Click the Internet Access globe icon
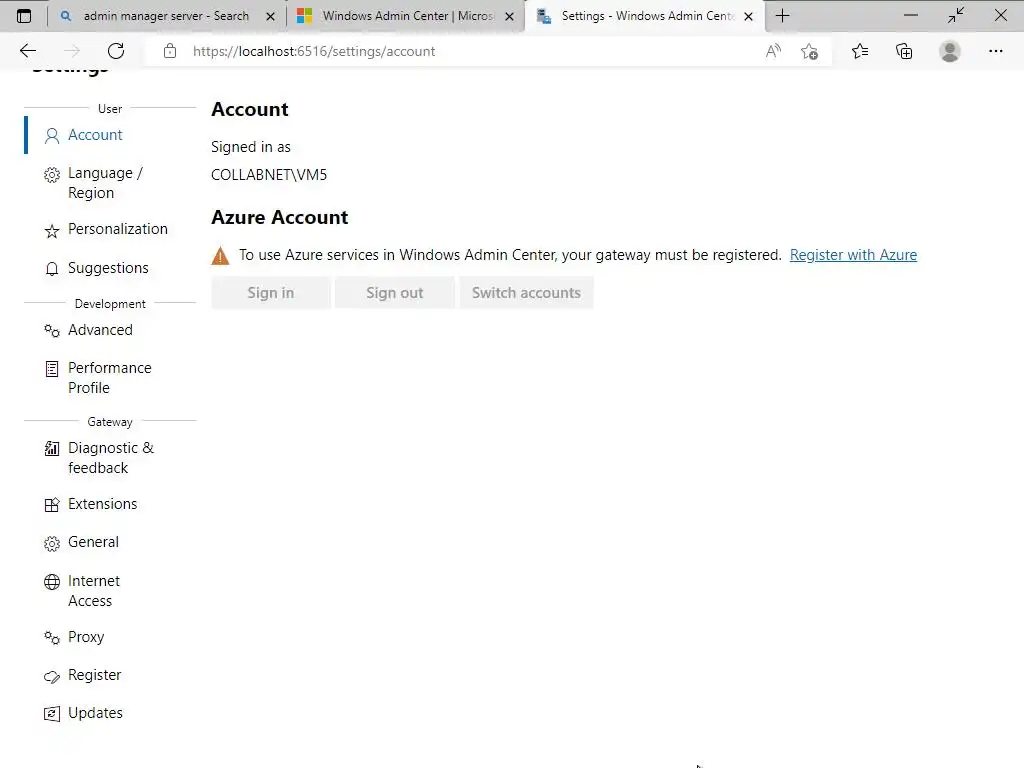 click(x=52, y=582)
